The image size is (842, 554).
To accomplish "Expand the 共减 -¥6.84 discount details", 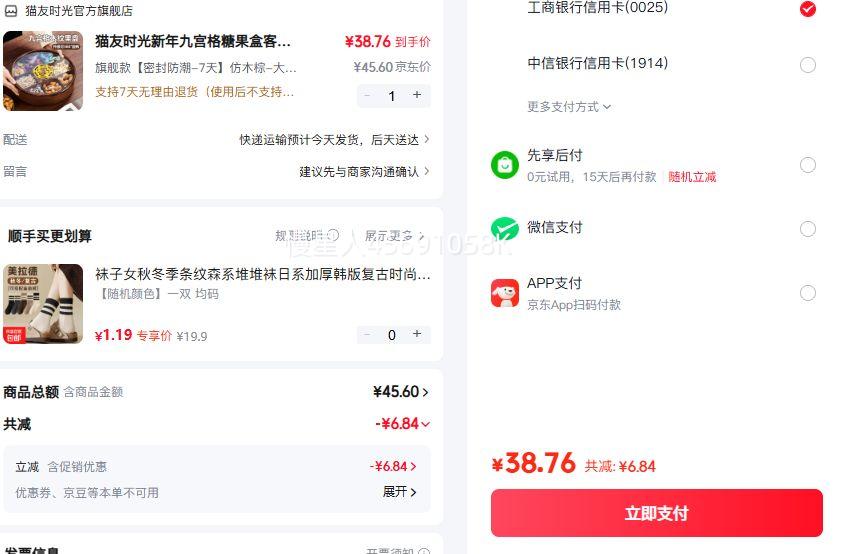I will coord(403,424).
